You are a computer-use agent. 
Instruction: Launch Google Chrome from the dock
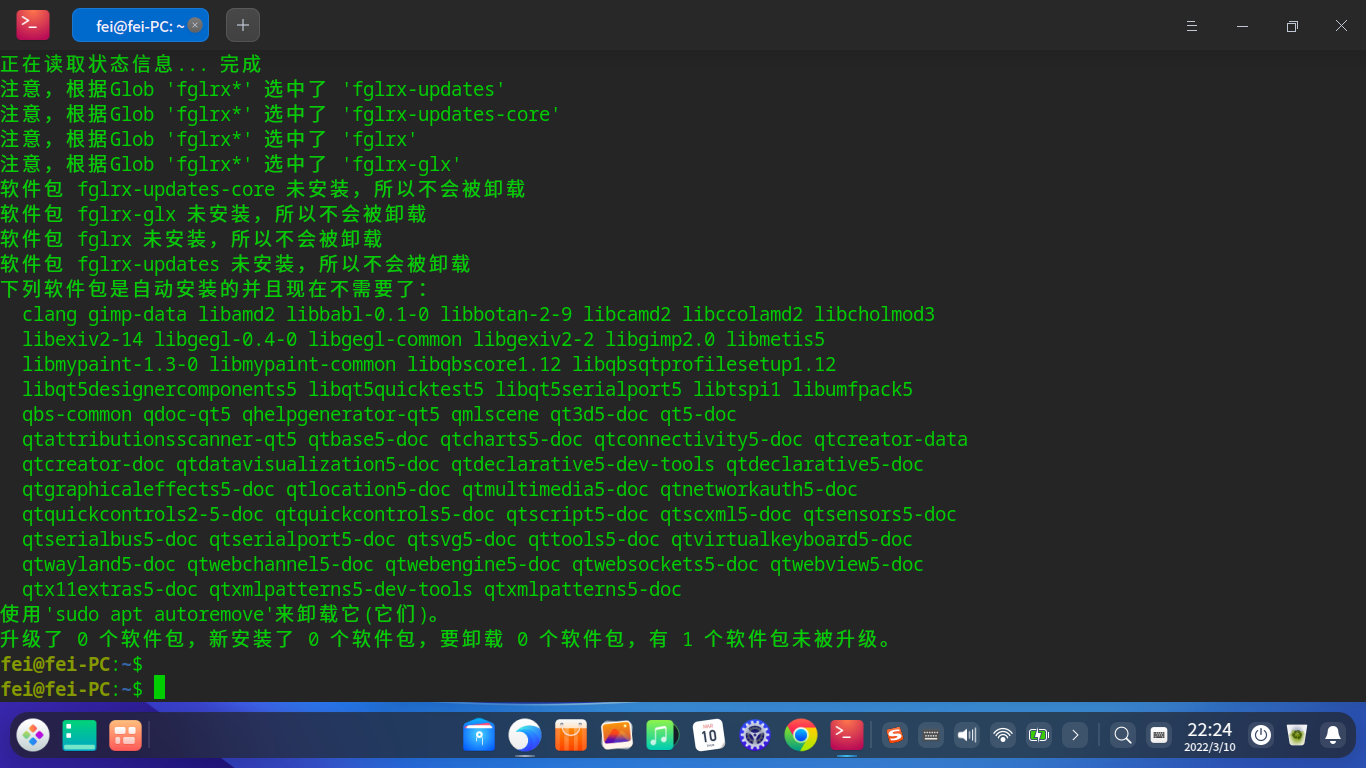[800, 735]
